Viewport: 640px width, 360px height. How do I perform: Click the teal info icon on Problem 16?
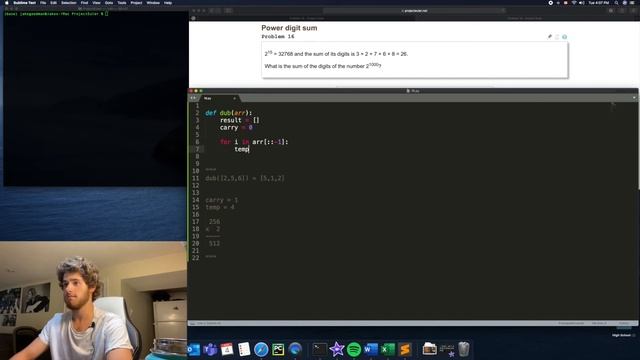564,37
